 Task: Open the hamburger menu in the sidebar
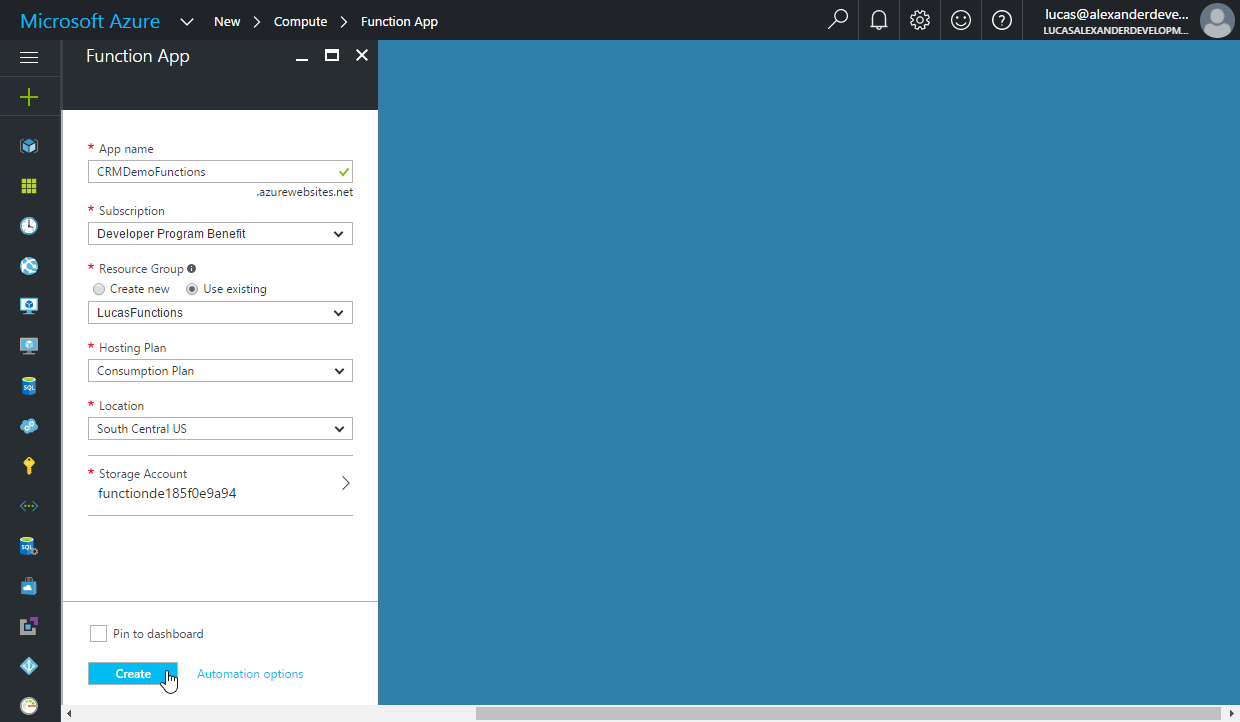click(x=29, y=58)
